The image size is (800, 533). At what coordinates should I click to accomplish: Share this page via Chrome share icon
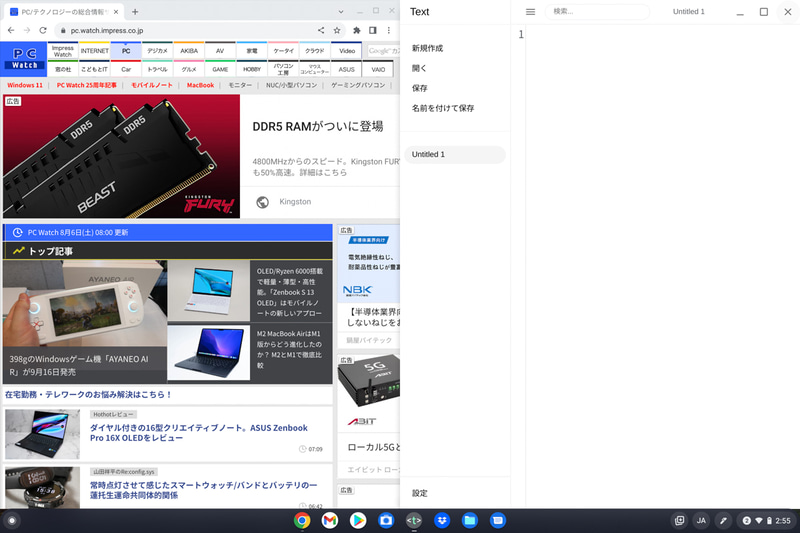tap(321, 31)
